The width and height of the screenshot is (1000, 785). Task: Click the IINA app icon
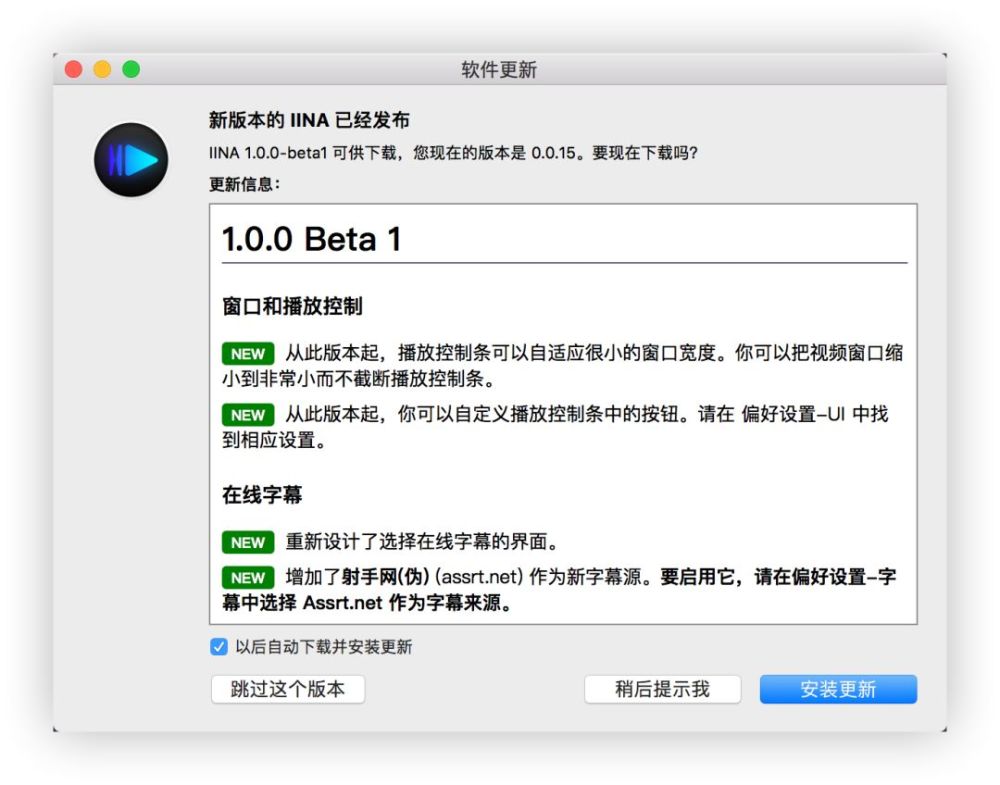131,159
